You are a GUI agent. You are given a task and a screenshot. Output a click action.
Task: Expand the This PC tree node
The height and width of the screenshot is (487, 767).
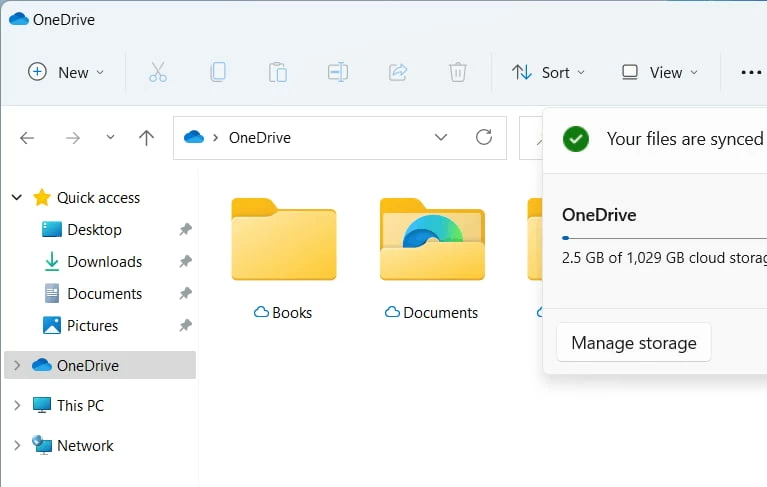pyautogui.click(x=17, y=406)
